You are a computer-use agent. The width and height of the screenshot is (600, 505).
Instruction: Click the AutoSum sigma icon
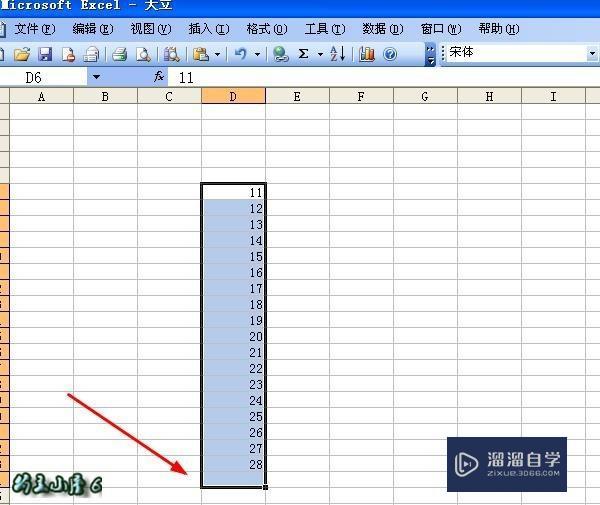303,54
